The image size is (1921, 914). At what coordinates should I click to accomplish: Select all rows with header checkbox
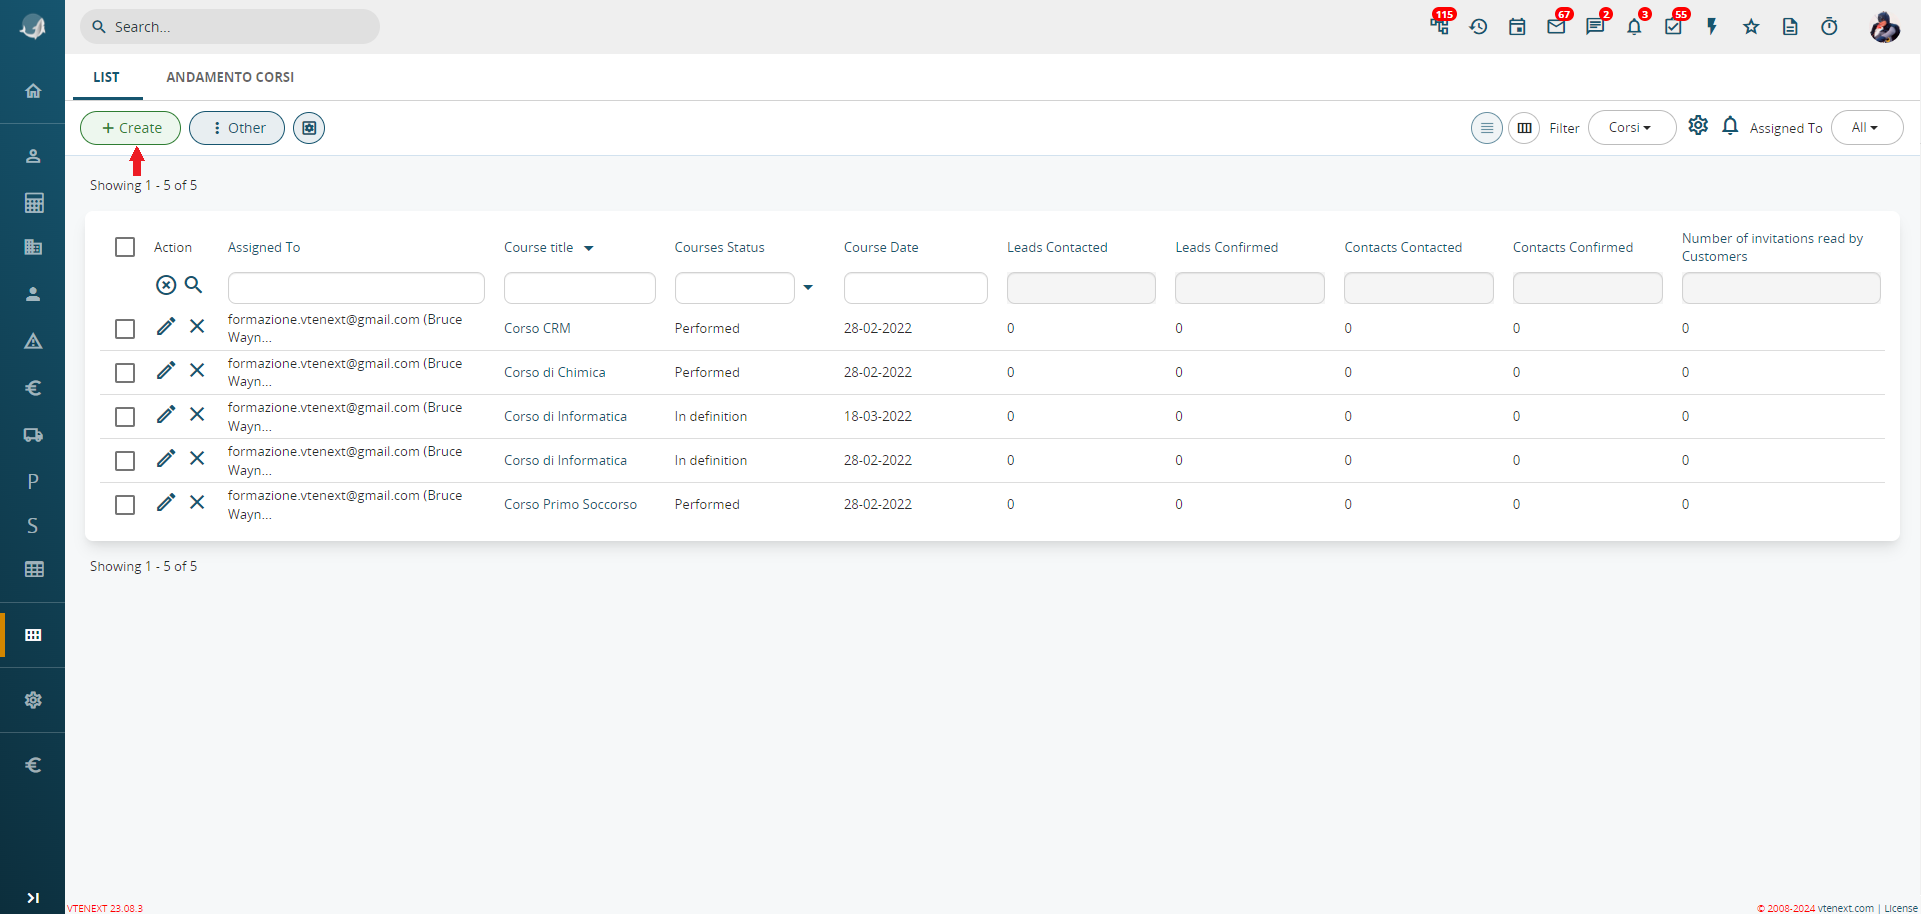(x=125, y=247)
